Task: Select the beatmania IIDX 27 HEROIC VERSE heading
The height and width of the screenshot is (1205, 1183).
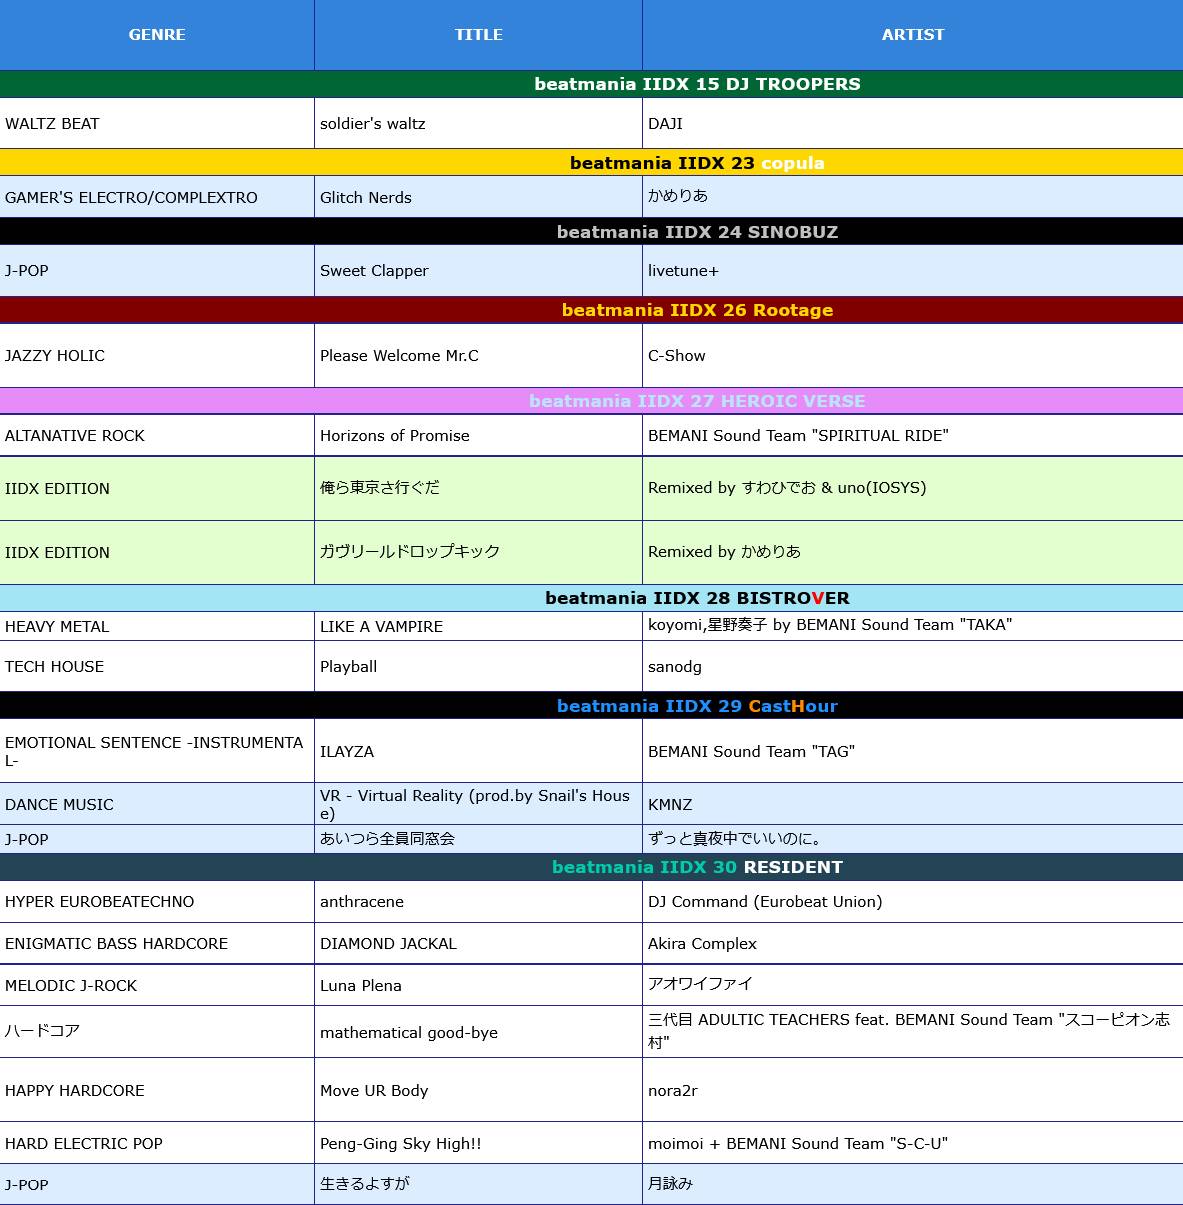Action: (697, 401)
